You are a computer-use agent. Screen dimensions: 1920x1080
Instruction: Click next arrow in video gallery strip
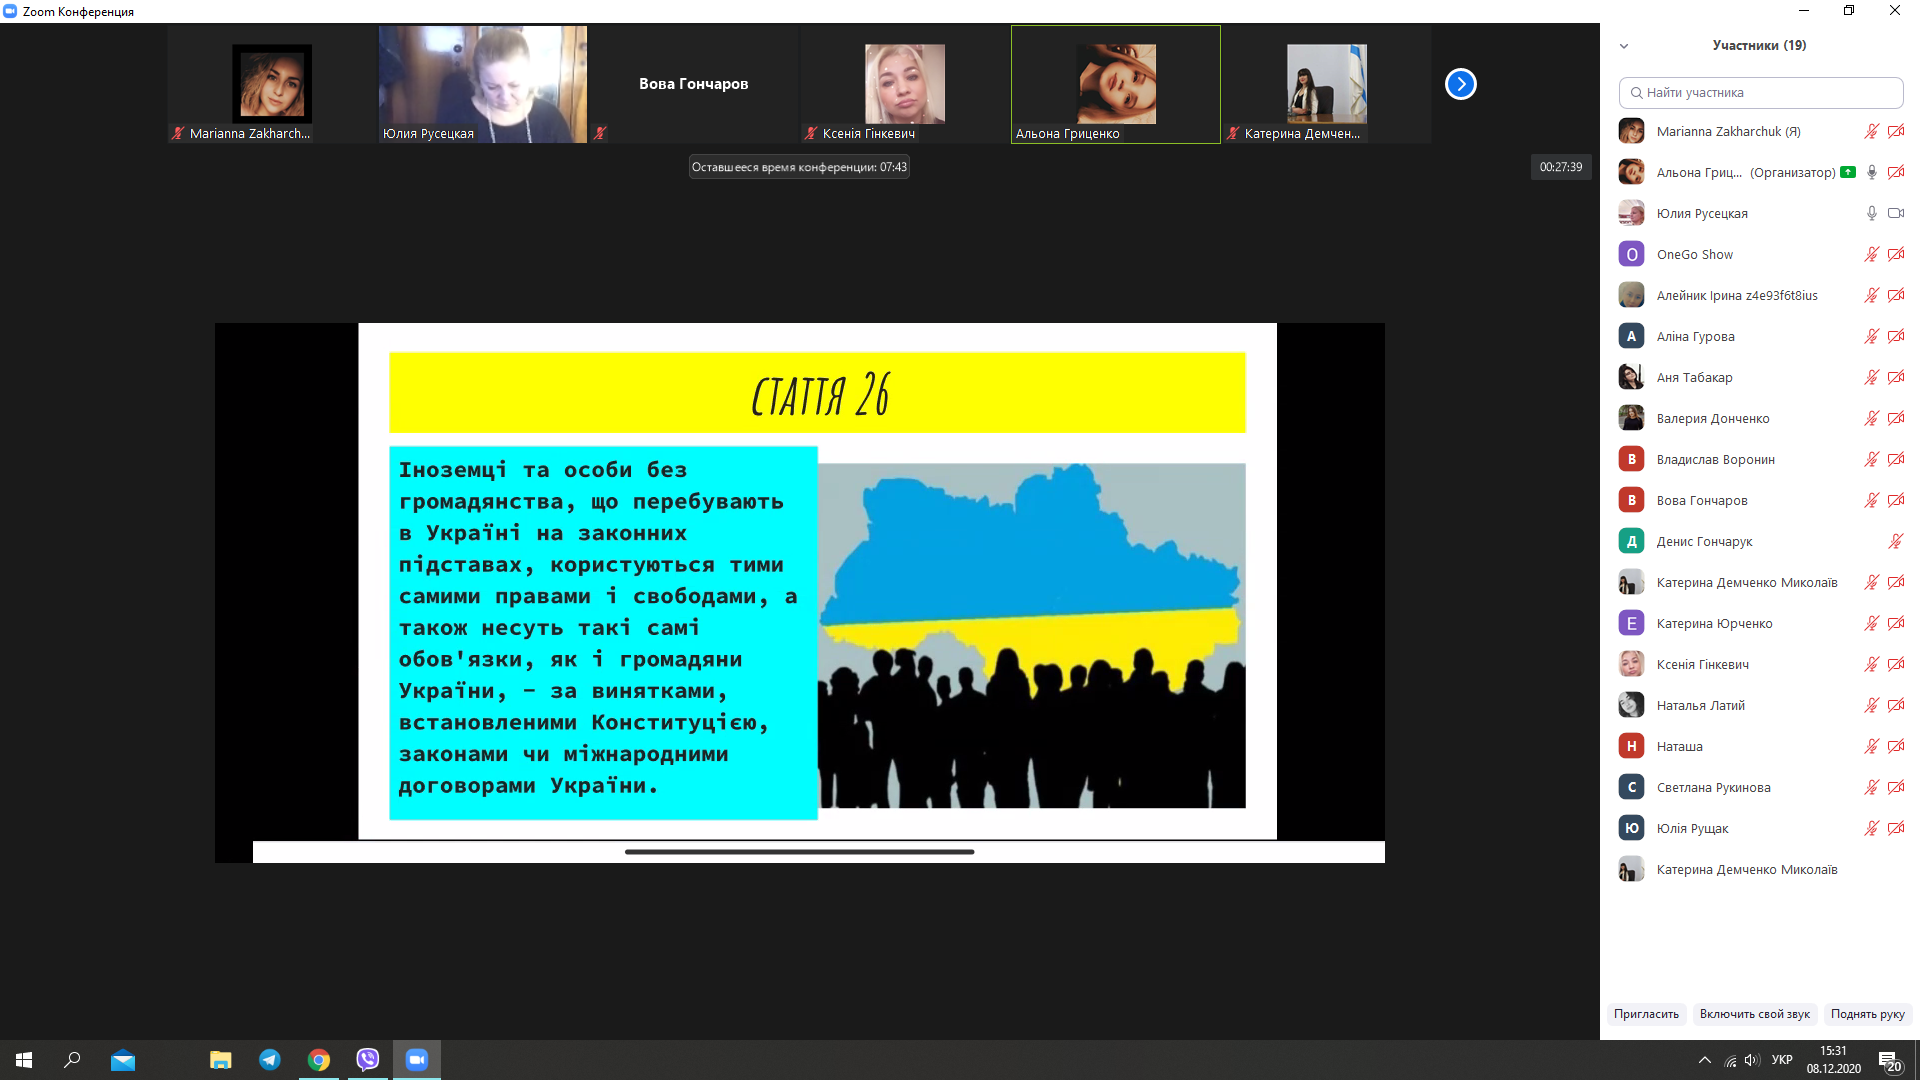coord(1460,84)
